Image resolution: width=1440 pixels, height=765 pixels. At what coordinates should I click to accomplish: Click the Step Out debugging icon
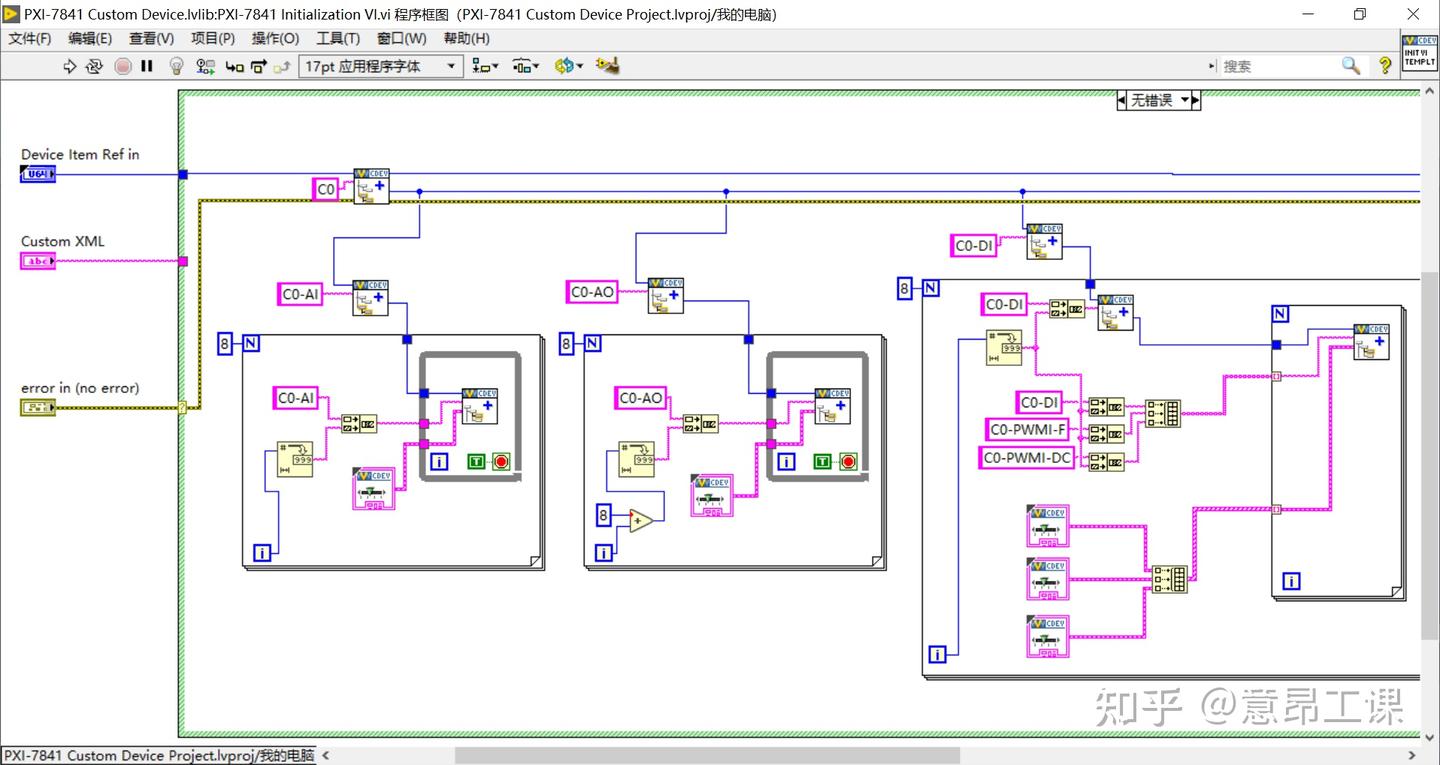pos(282,66)
